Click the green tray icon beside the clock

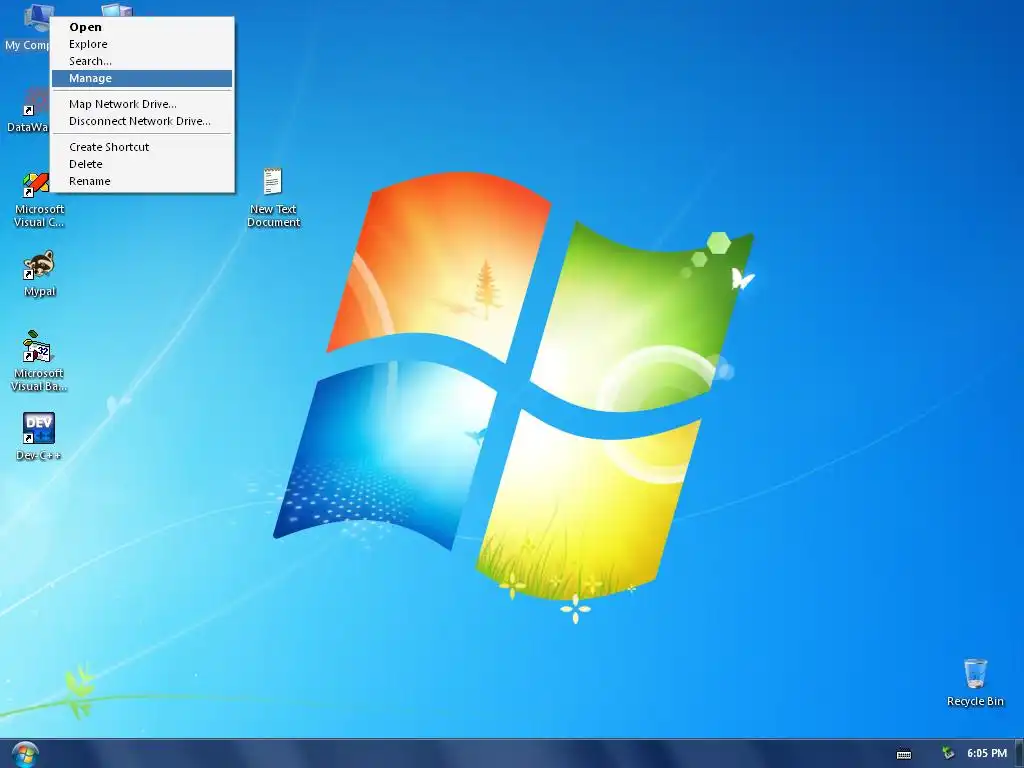click(x=948, y=754)
